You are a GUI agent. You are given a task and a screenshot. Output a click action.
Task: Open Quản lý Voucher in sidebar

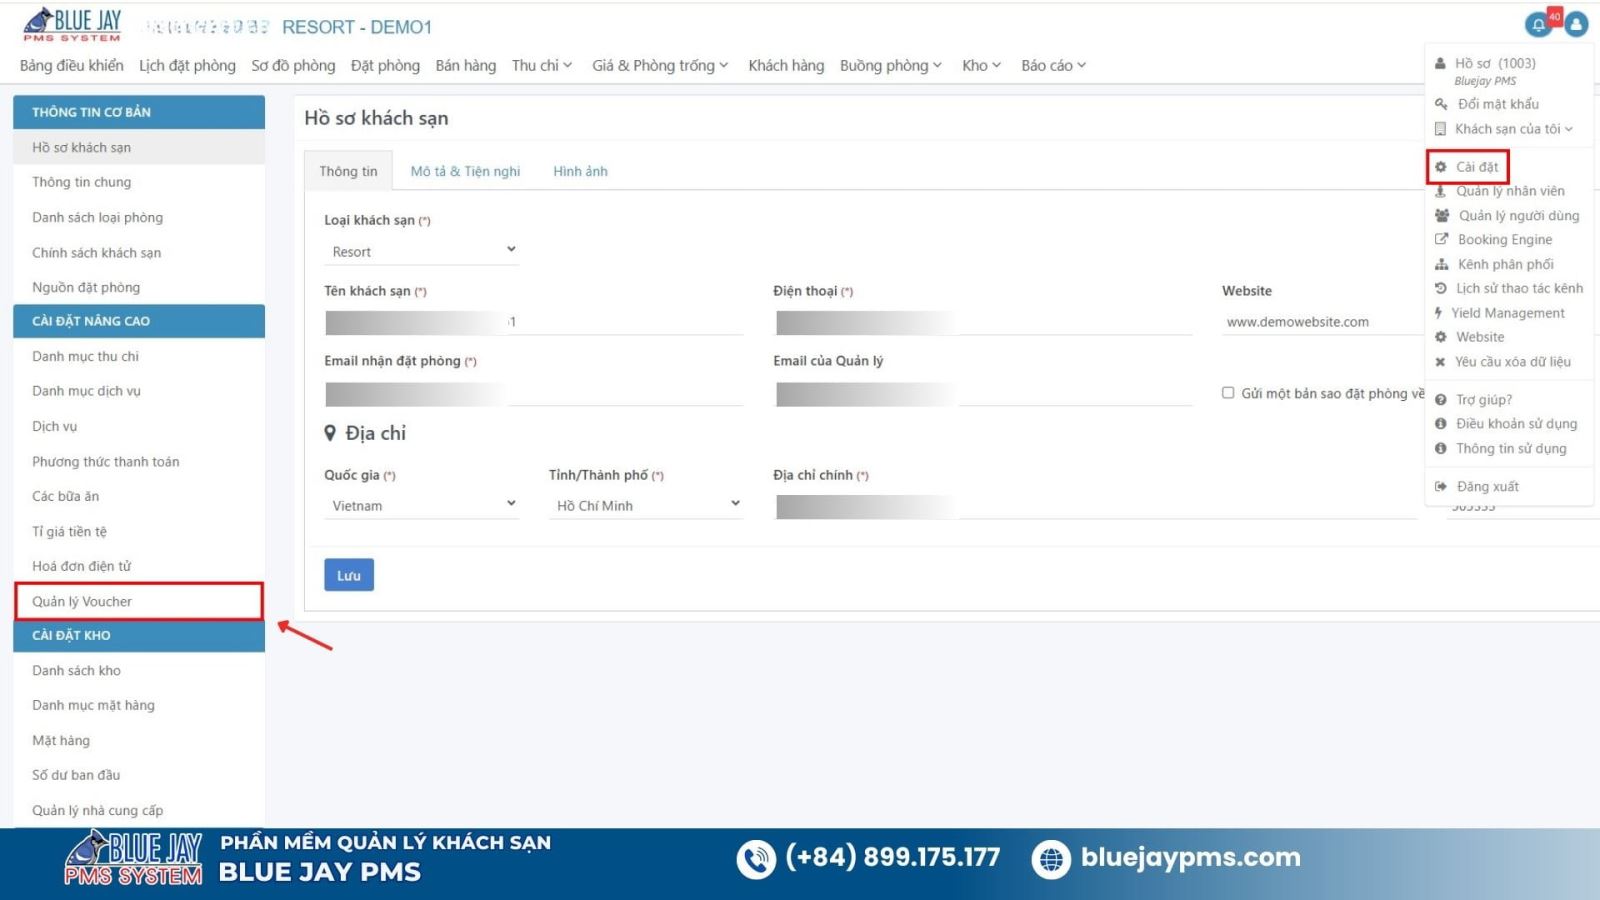coord(82,601)
